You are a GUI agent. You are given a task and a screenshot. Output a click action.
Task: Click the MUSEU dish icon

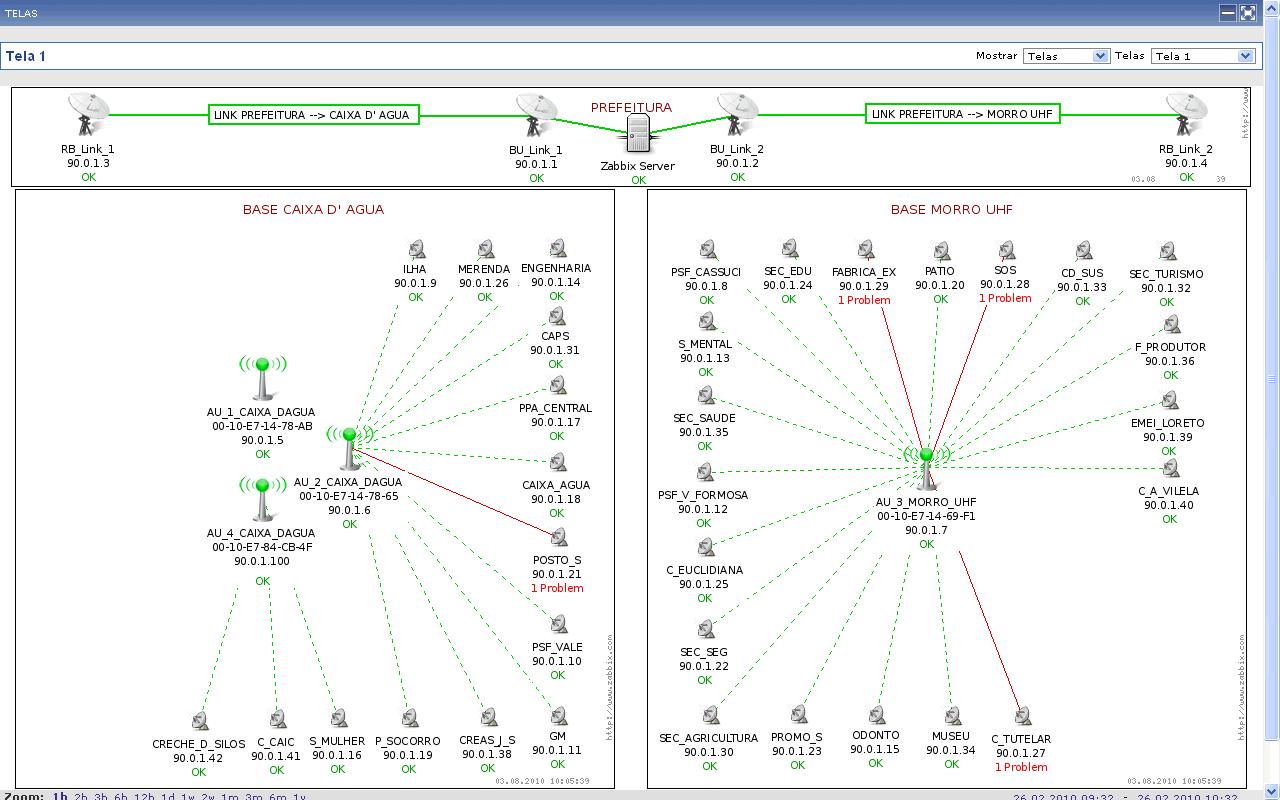951,716
